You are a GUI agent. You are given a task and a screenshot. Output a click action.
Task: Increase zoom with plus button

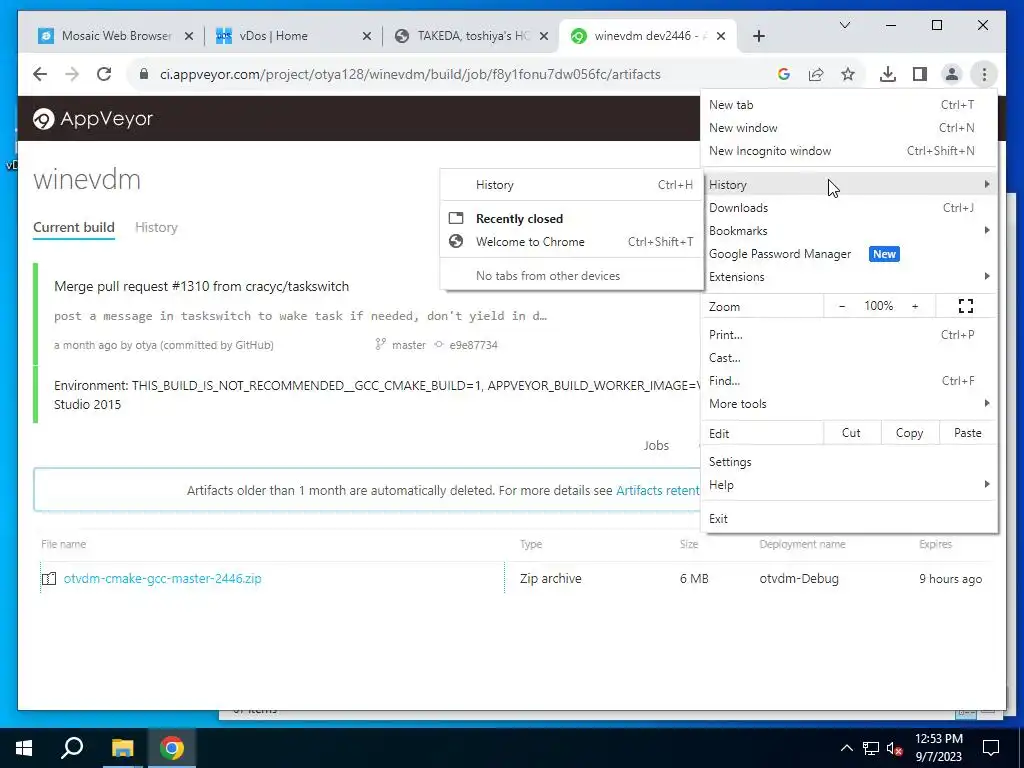point(915,306)
